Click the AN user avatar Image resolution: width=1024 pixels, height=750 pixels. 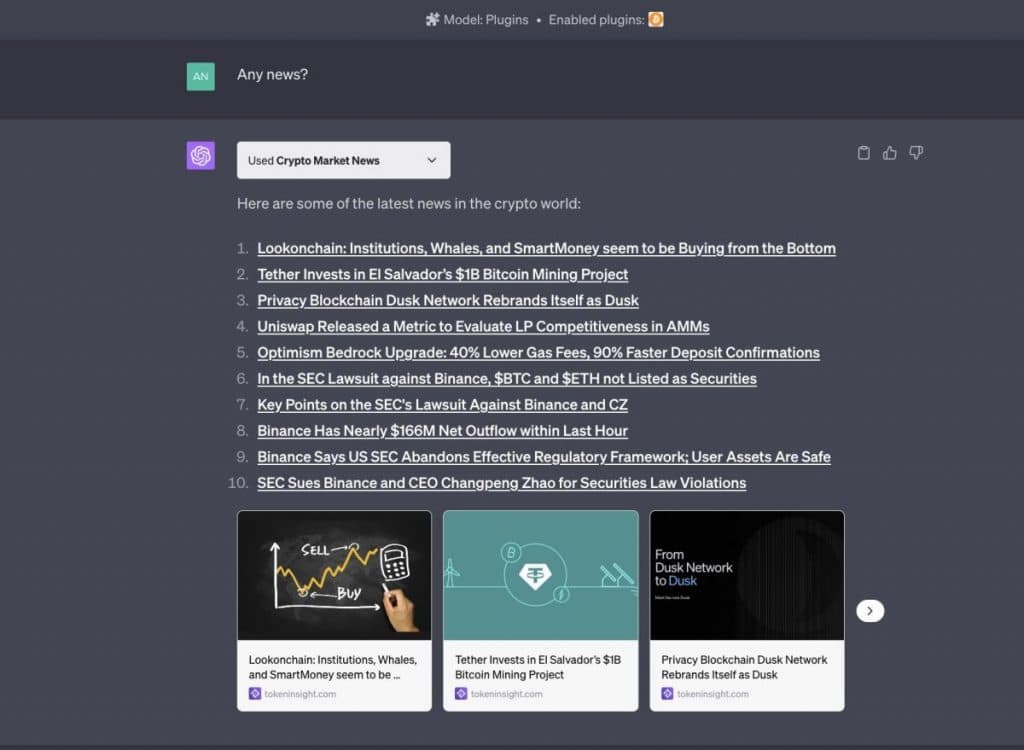(200, 76)
